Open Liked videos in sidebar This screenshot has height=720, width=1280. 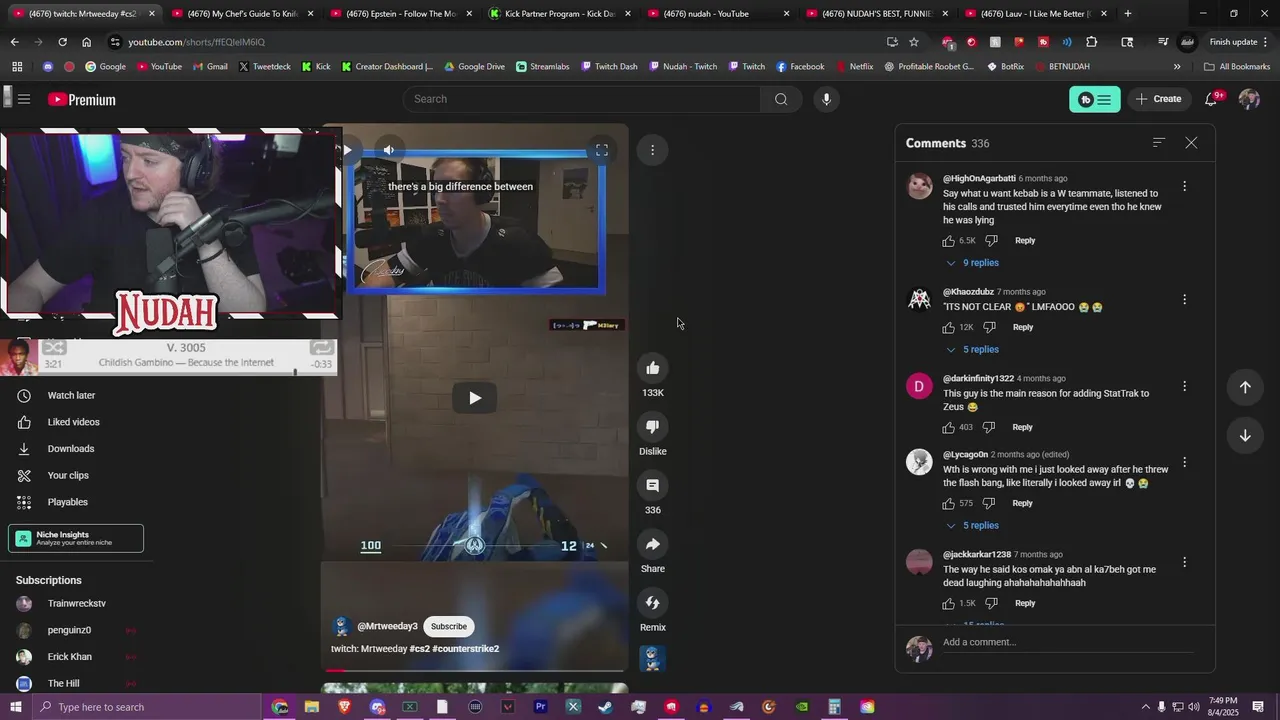[73, 422]
